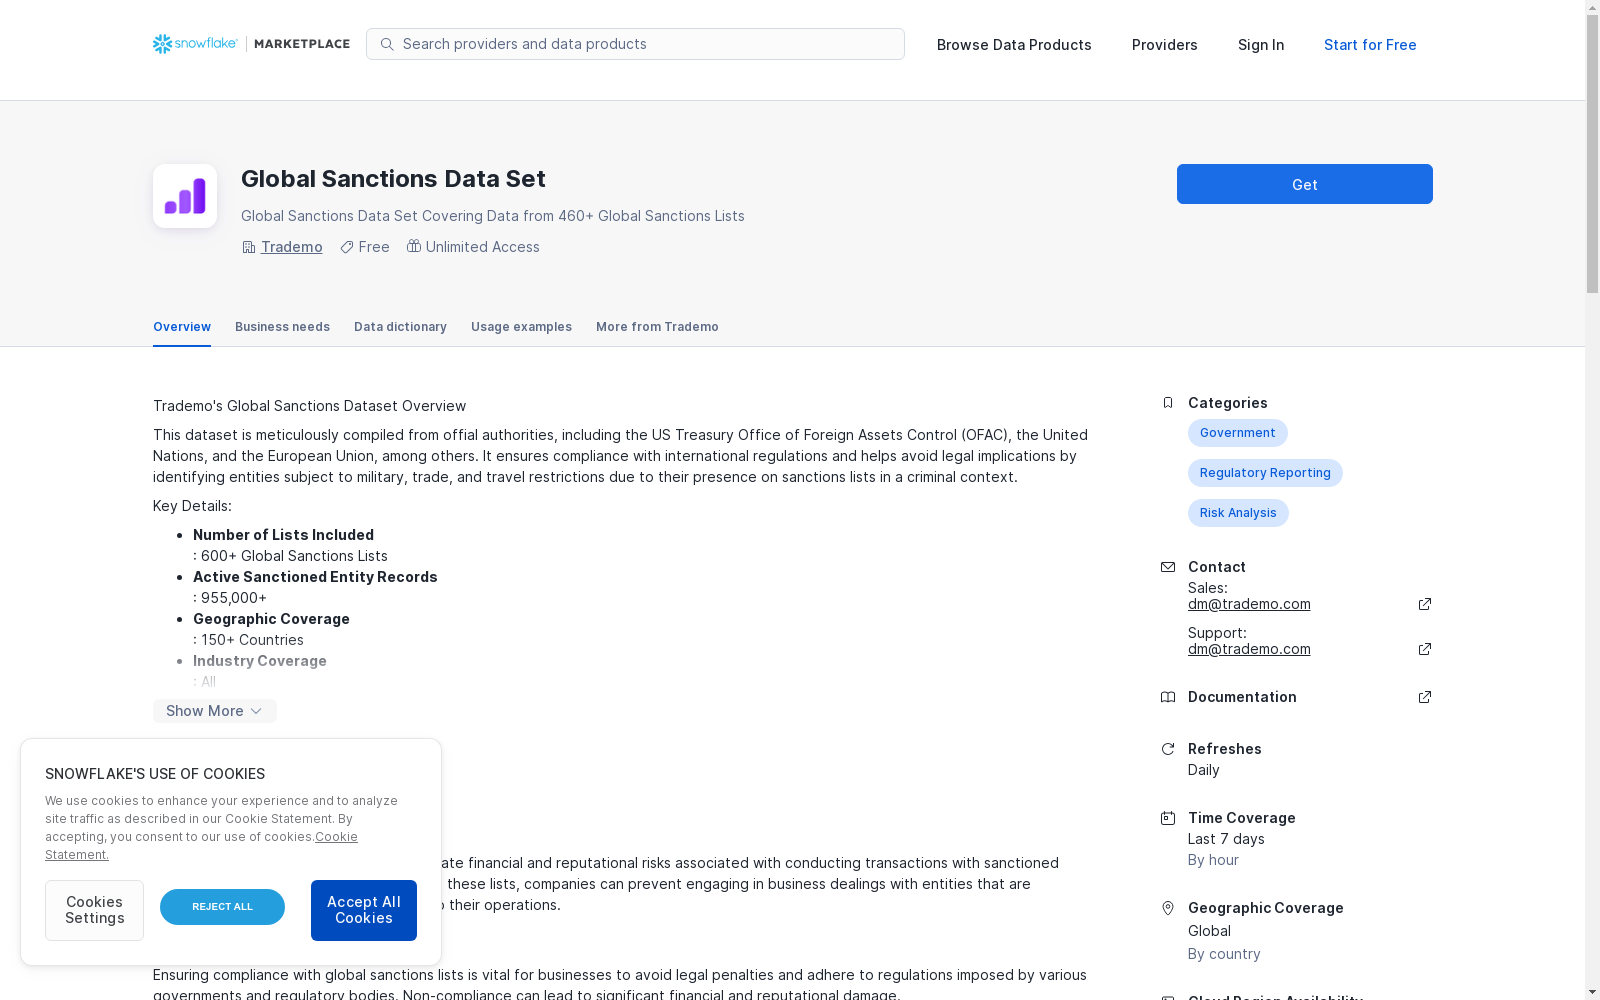
Task: Click the Snowflake logo icon
Action: click(x=163, y=44)
